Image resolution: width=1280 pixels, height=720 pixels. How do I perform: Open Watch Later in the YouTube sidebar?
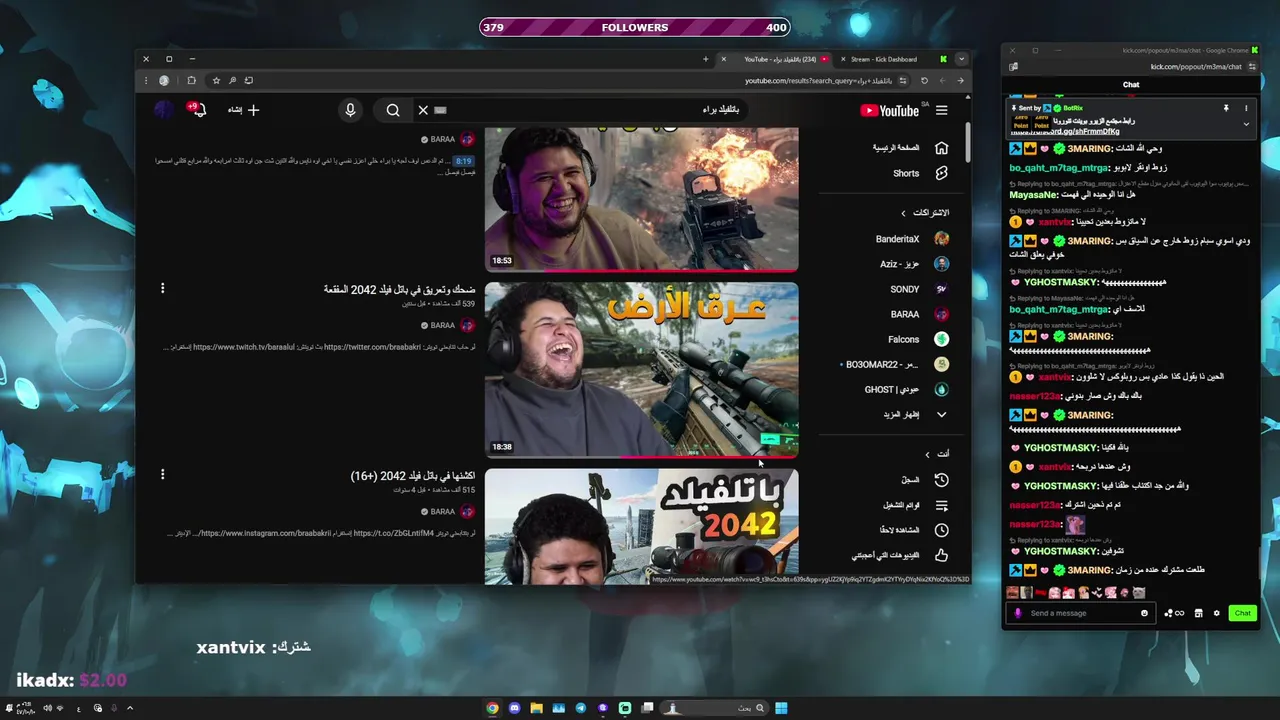914,530
